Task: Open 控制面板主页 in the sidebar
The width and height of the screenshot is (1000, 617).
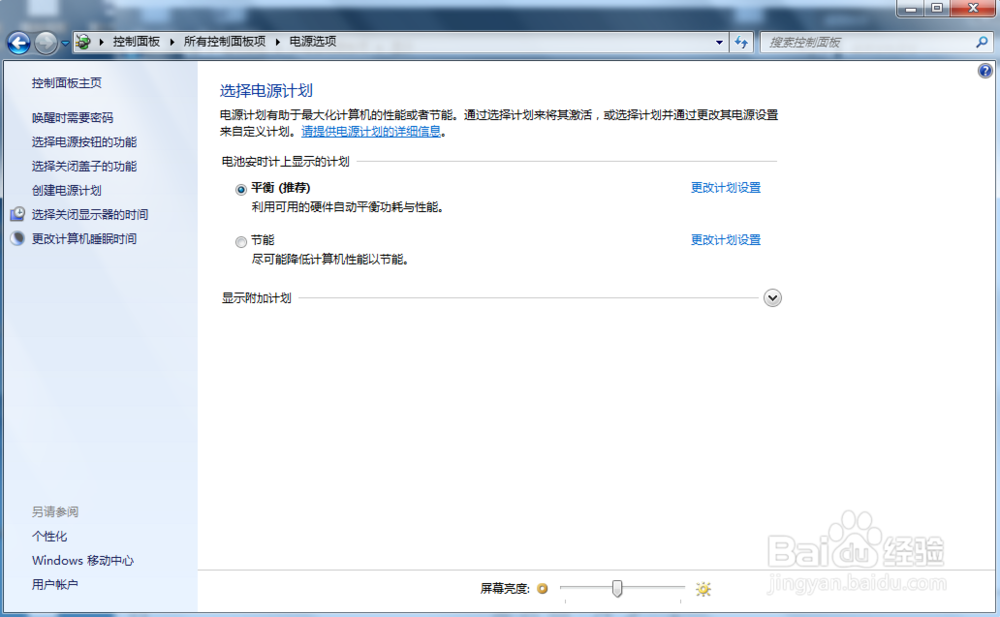Action: click(x=67, y=83)
